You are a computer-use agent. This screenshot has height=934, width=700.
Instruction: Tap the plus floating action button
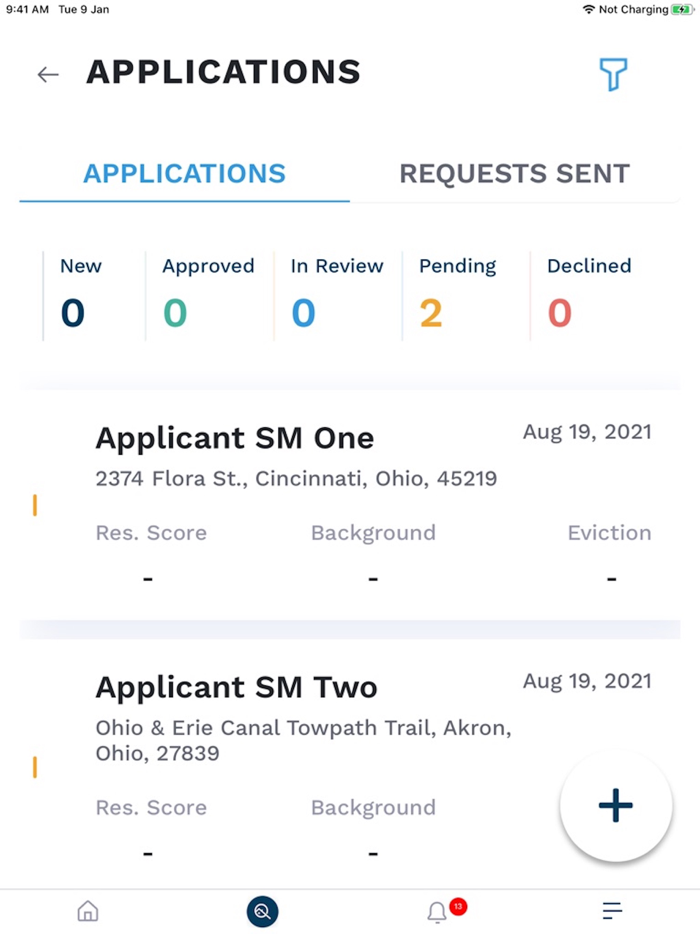click(x=615, y=806)
